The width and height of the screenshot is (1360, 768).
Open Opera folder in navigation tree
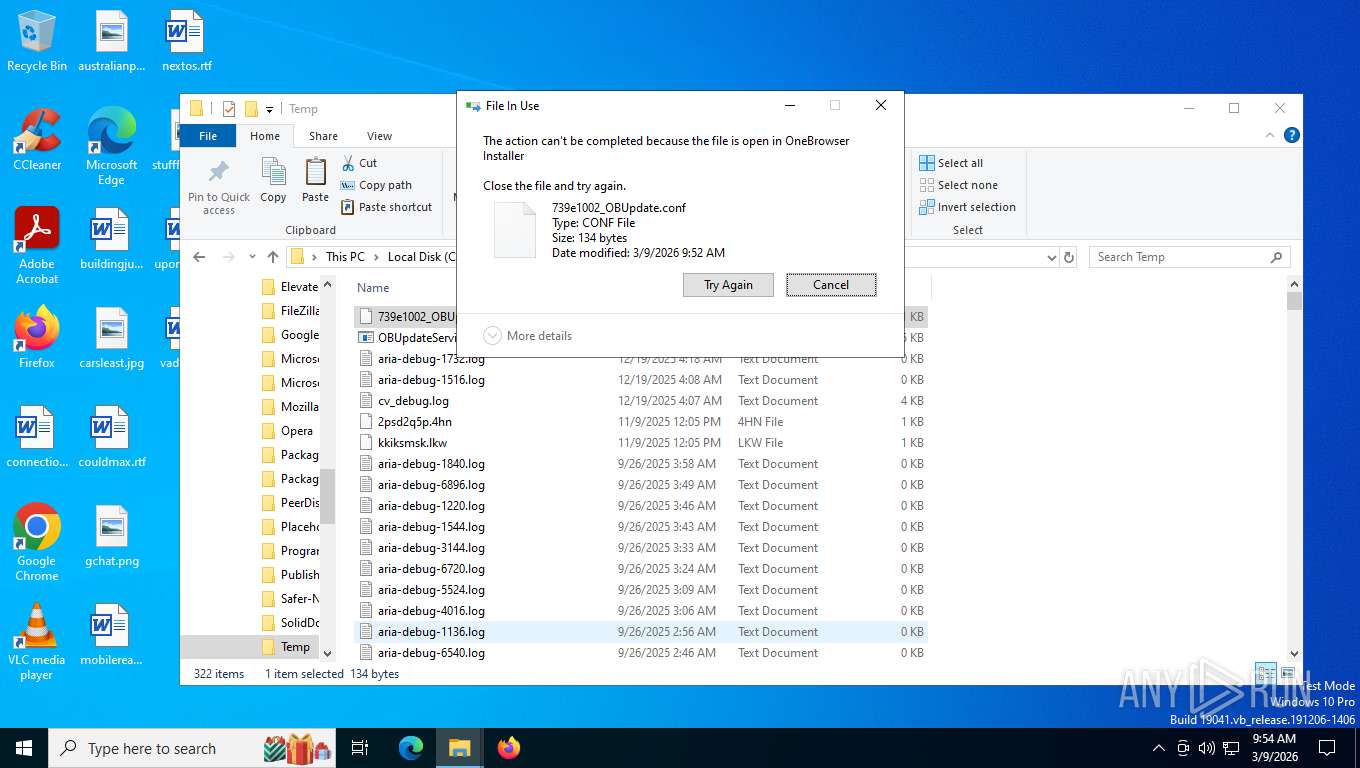[288, 431]
